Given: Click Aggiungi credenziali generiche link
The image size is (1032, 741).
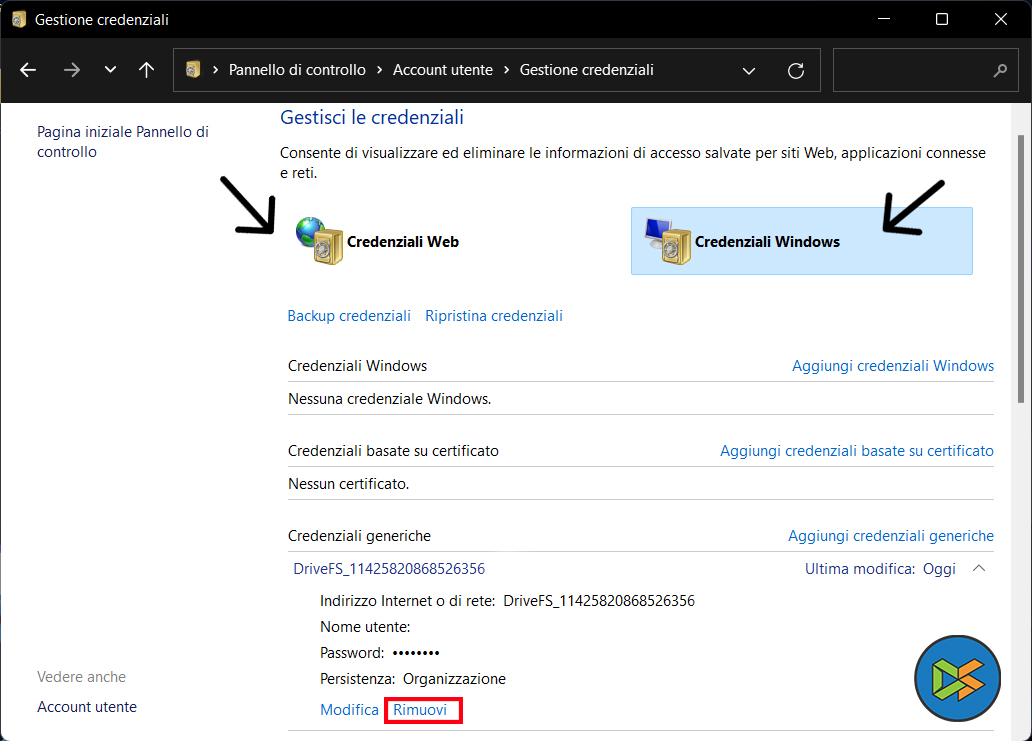Looking at the screenshot, I should pos(890,536).
